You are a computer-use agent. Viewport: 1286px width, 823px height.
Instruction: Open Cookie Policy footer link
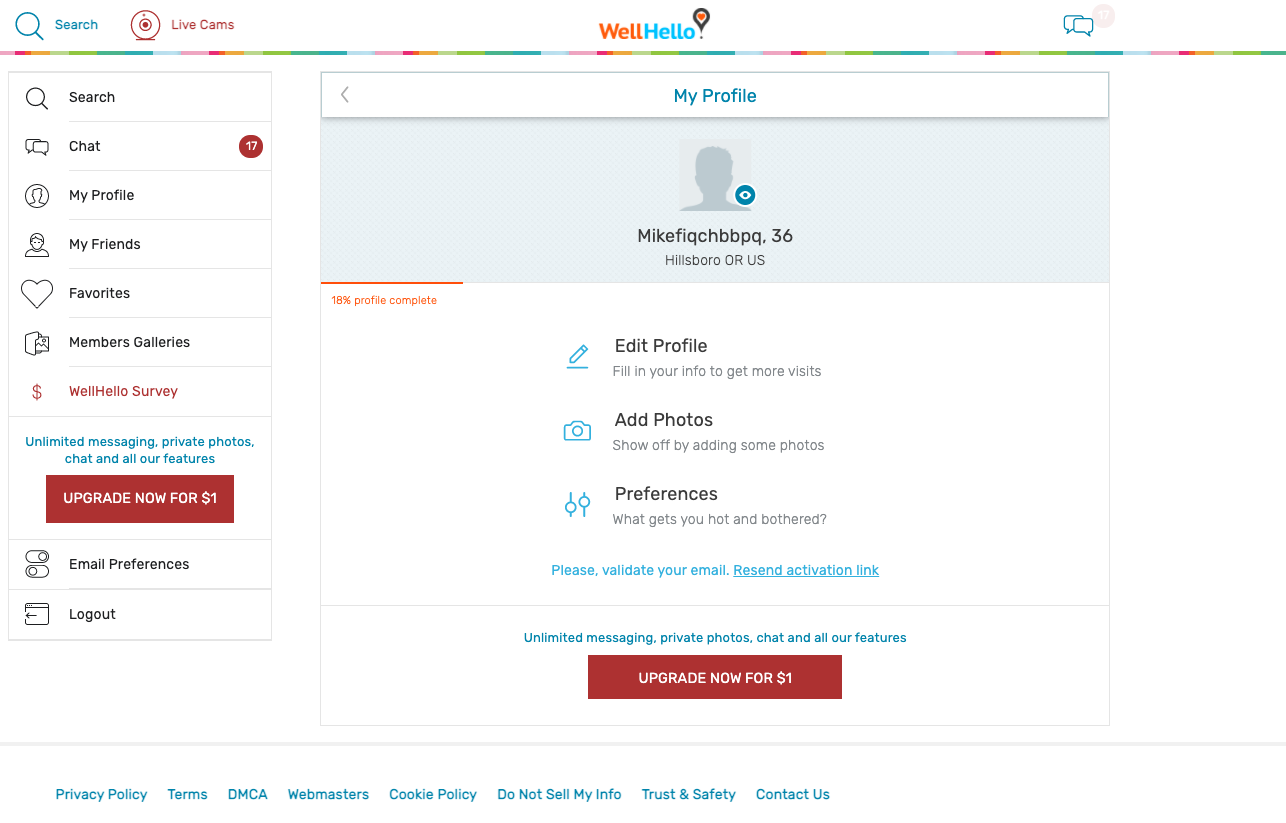click(x=433, y=794)
